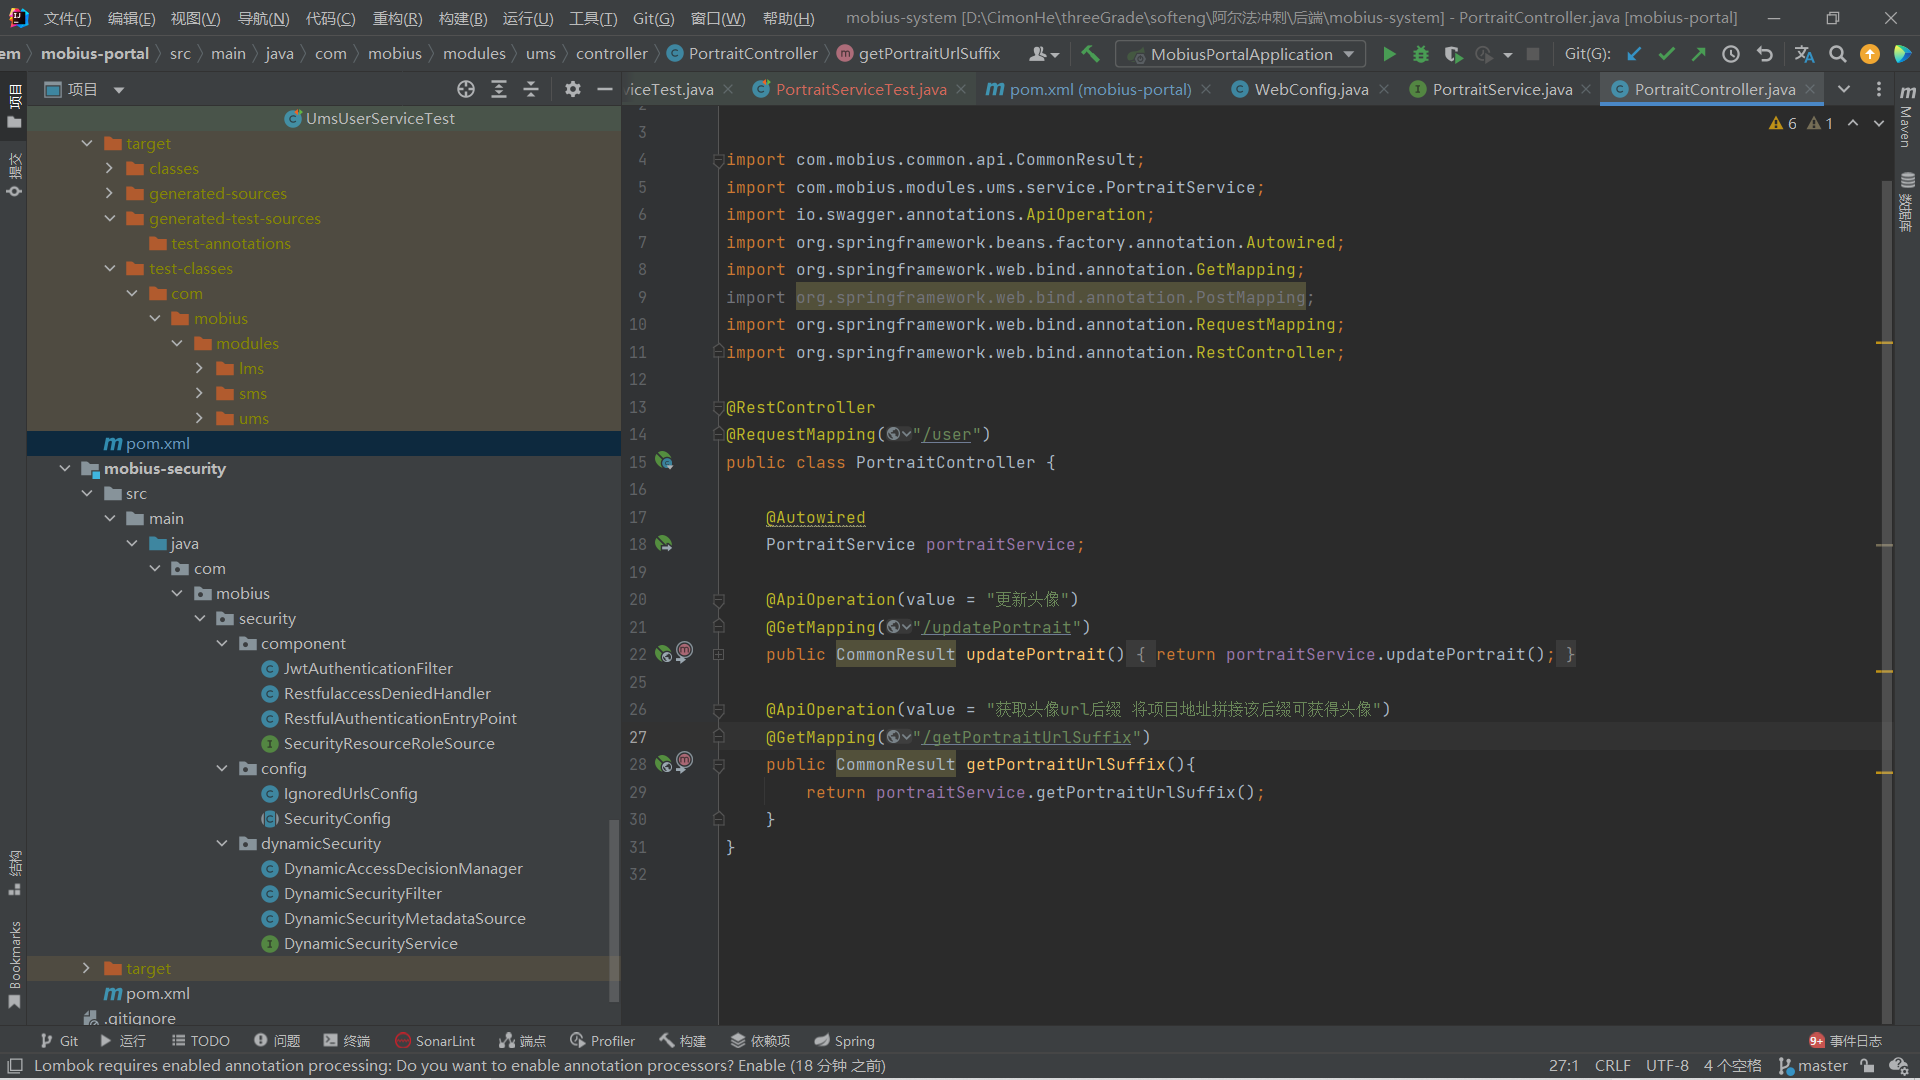Expand the lms test-classes folder
This screenshot has width=1920, height=1080.
(200, 369)
